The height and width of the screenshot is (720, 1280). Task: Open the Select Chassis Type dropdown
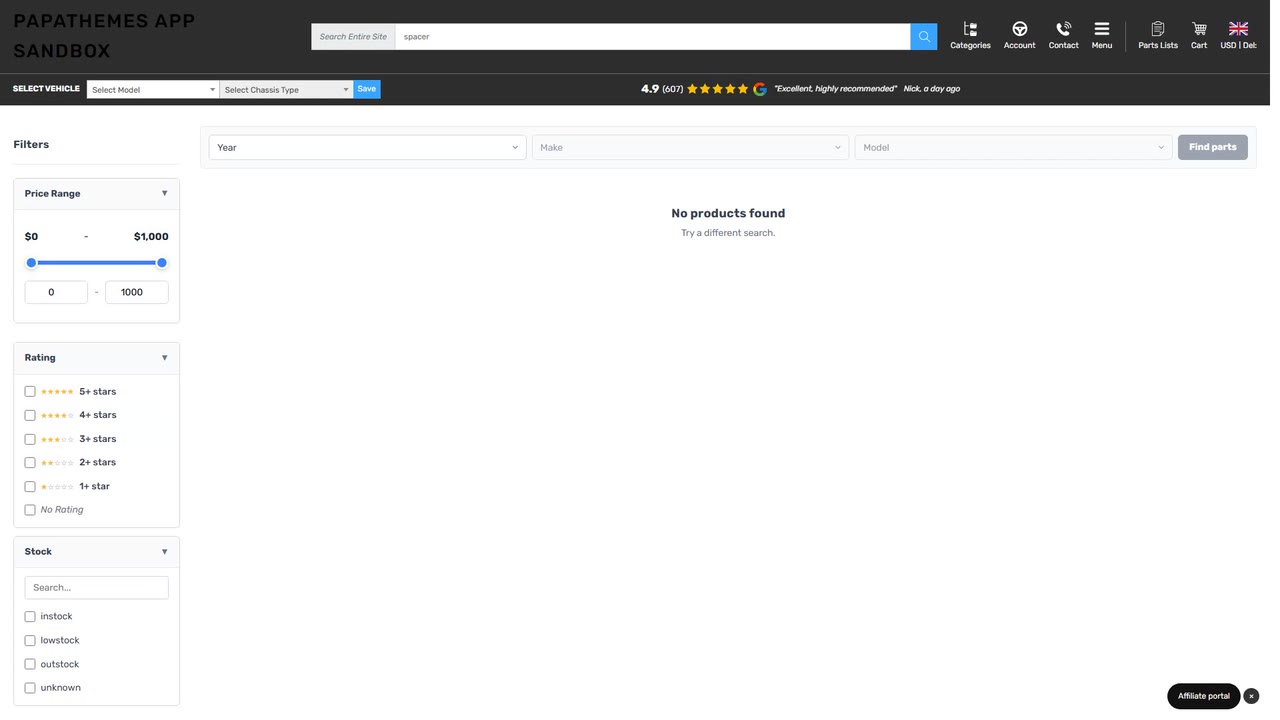point(286,90)
